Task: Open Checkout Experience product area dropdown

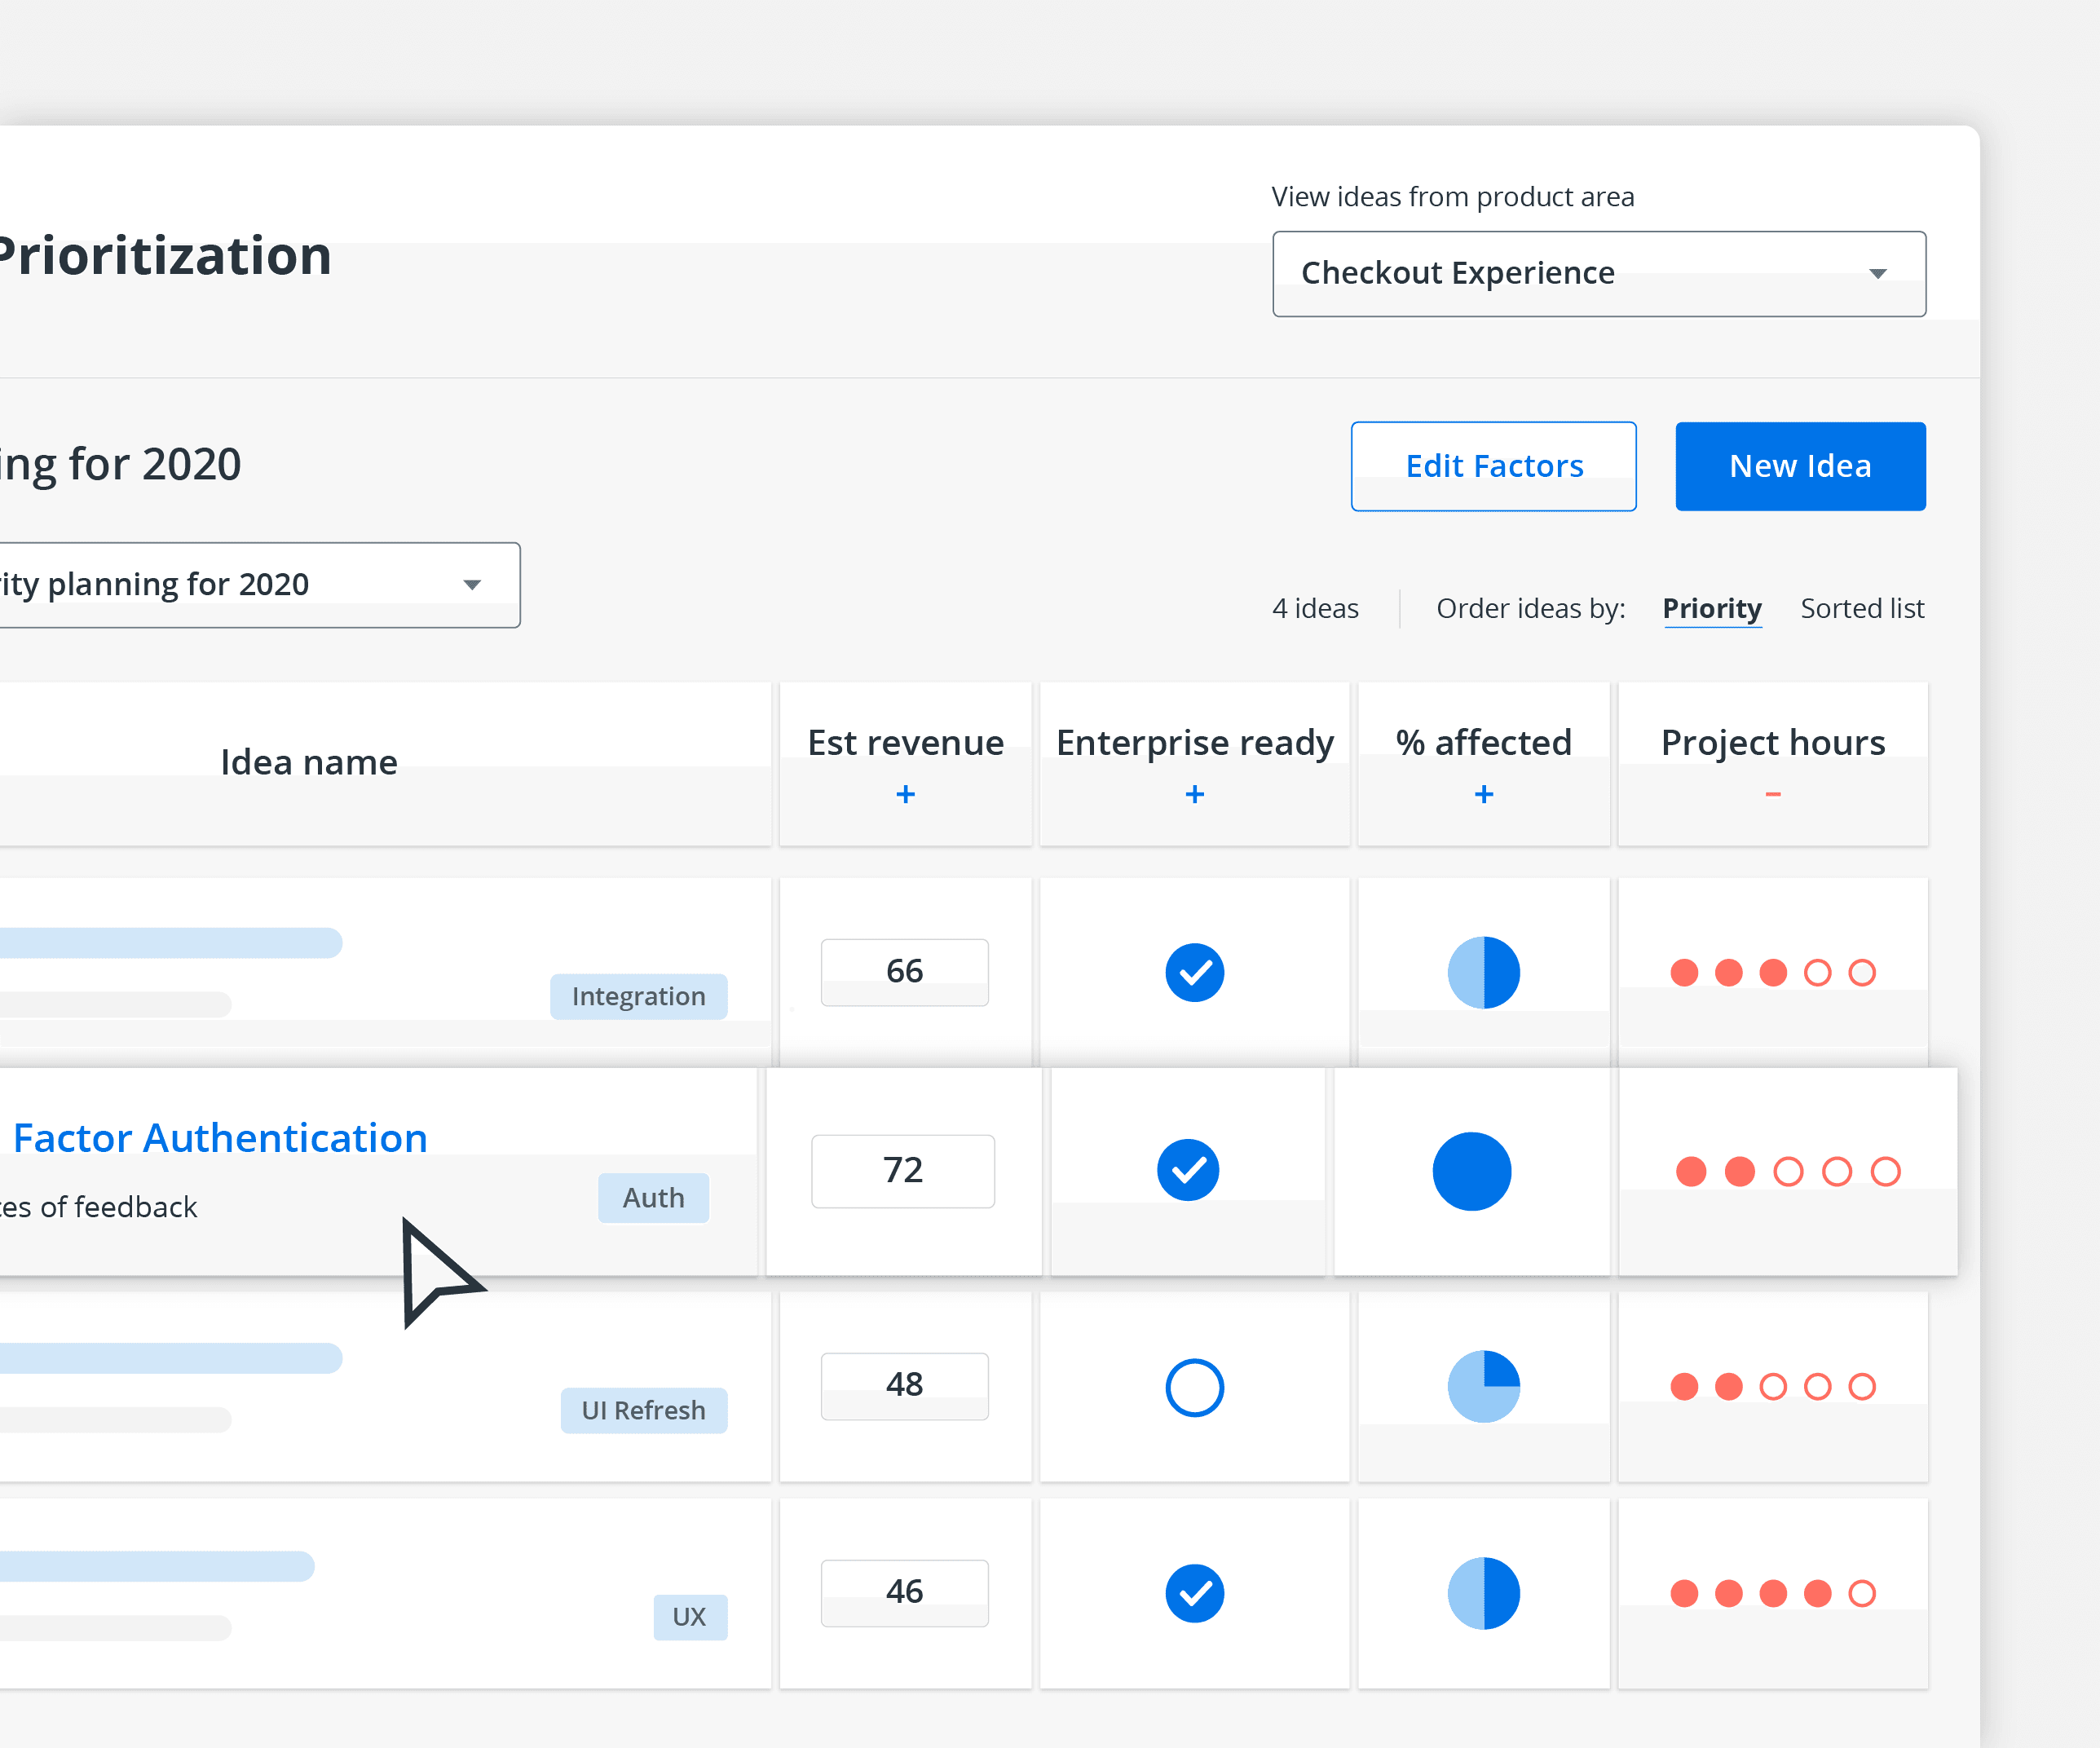Action: pos(1597,273)
